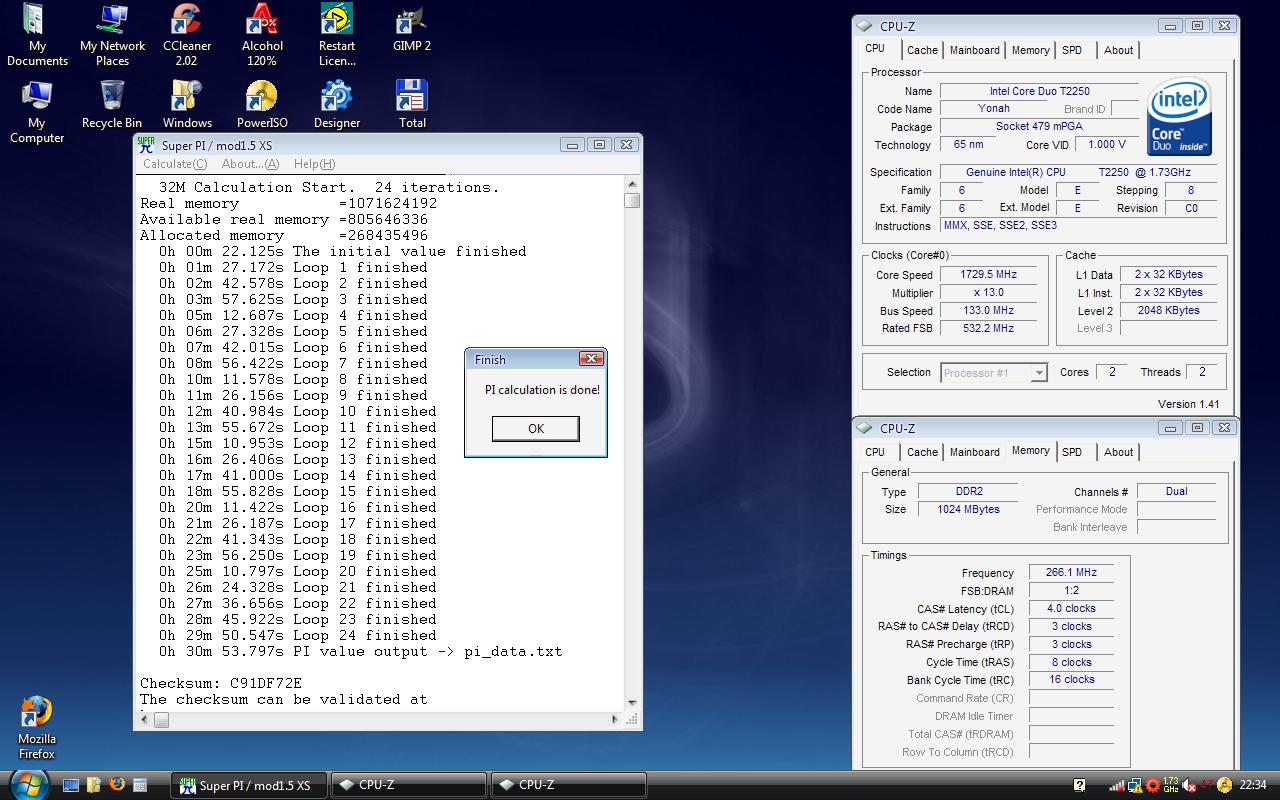This screenshot has width=1280, height=800.
Task: Click Super PI horizontal scroll left arrow
Action: 144,719
